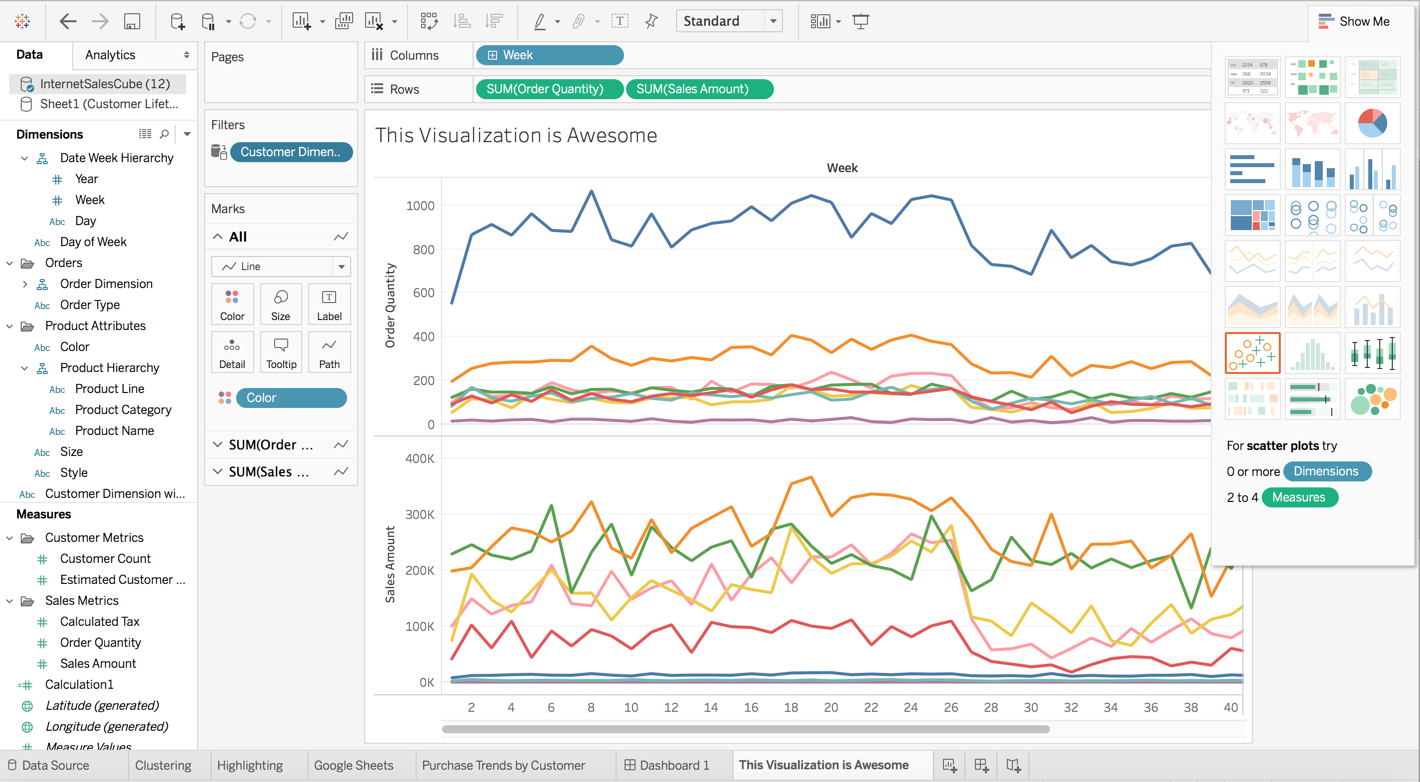Select the New Worksheet icon in the toolbar
The image size is (1420, 782).
coord(300,21)
